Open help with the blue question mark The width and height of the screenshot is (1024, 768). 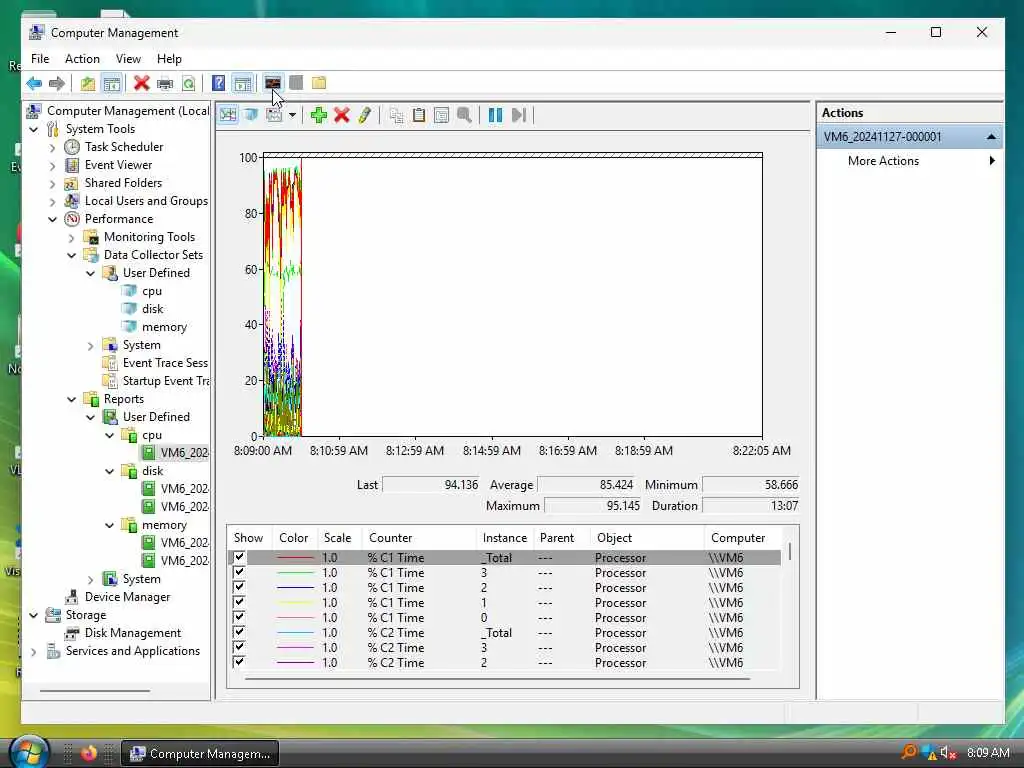tap(219, 83)
